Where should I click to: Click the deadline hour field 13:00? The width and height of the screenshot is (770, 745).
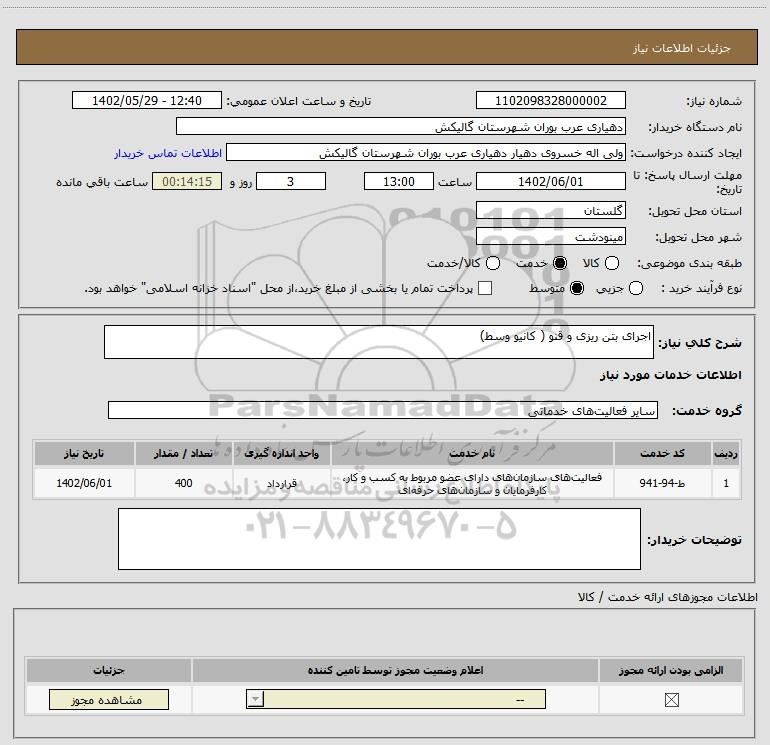[x=399, y=181]
